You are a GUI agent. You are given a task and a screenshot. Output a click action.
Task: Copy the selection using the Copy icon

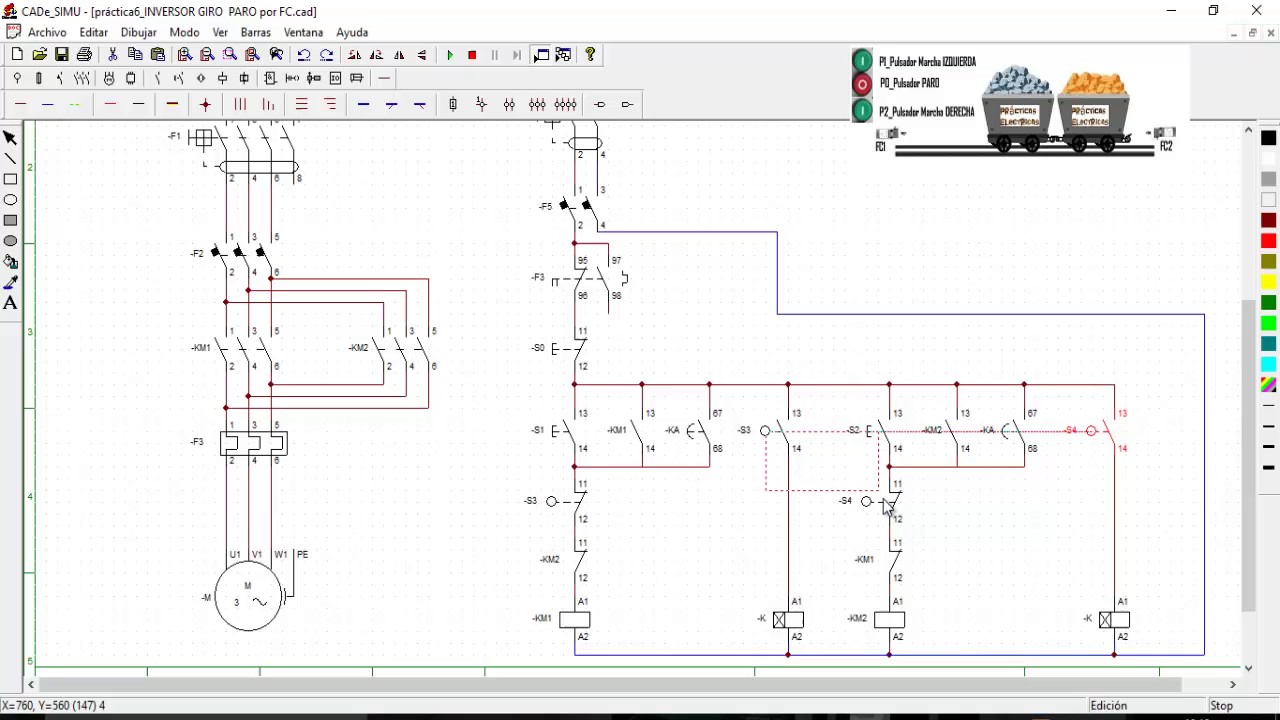click(x=135, y=55)
